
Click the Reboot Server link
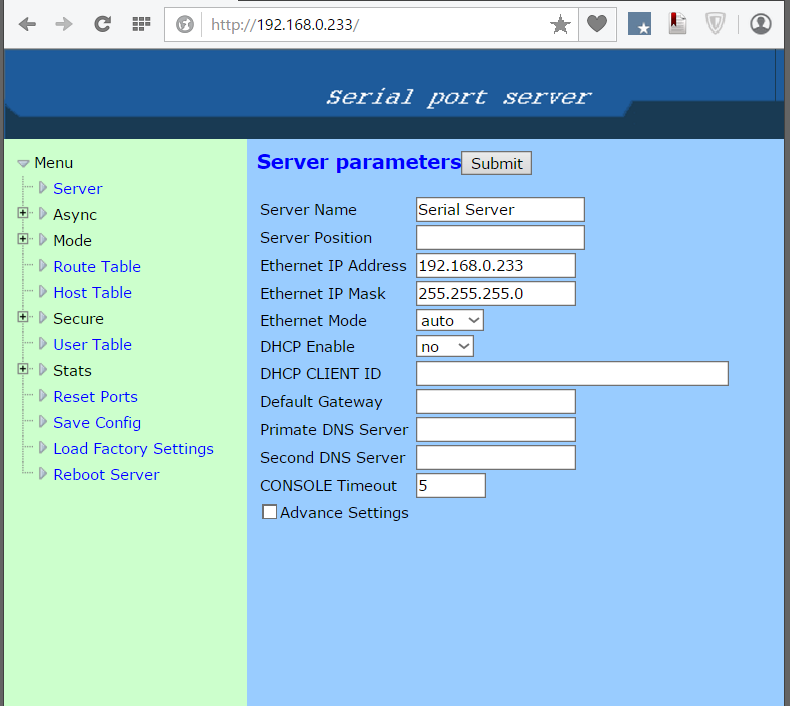[106, 474]
